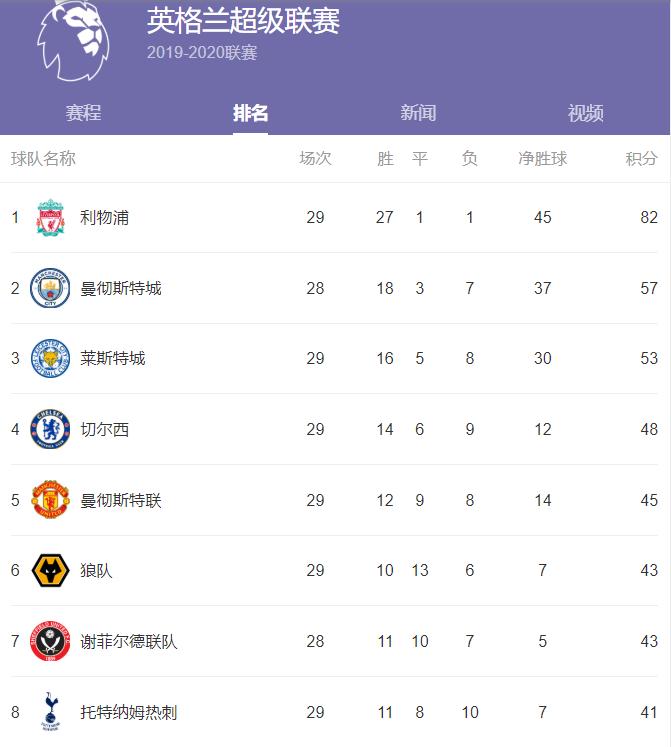This screenshot has width=671, height=747.
Task: Click the Sheffield United club crest
Action: tap(50, 641)
